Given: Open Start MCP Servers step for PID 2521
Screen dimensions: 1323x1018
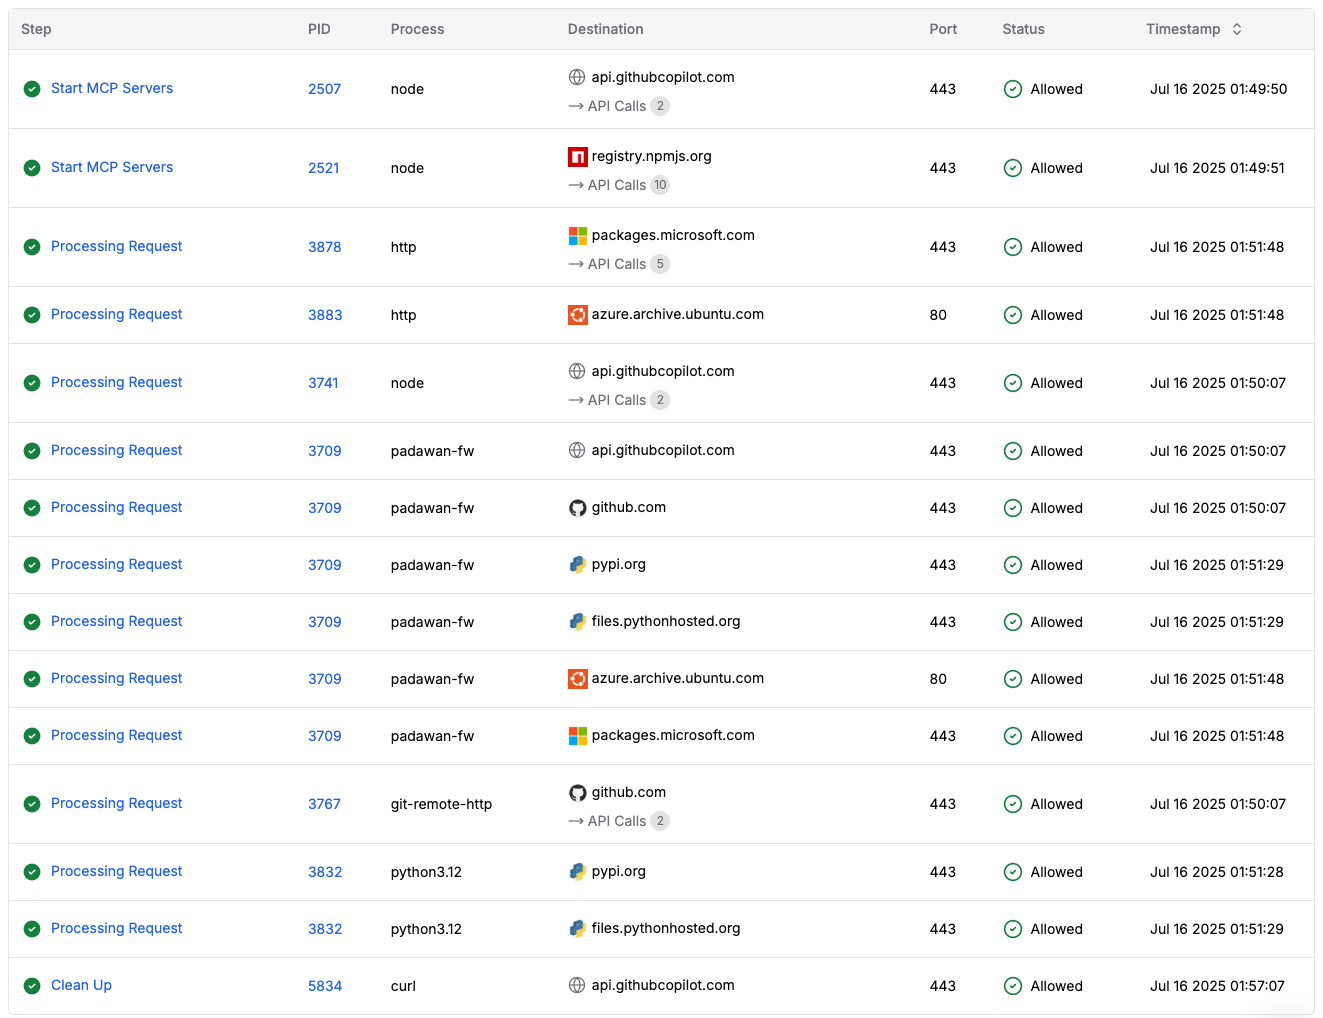Looking at the screenshot, I should click(112, 167).
